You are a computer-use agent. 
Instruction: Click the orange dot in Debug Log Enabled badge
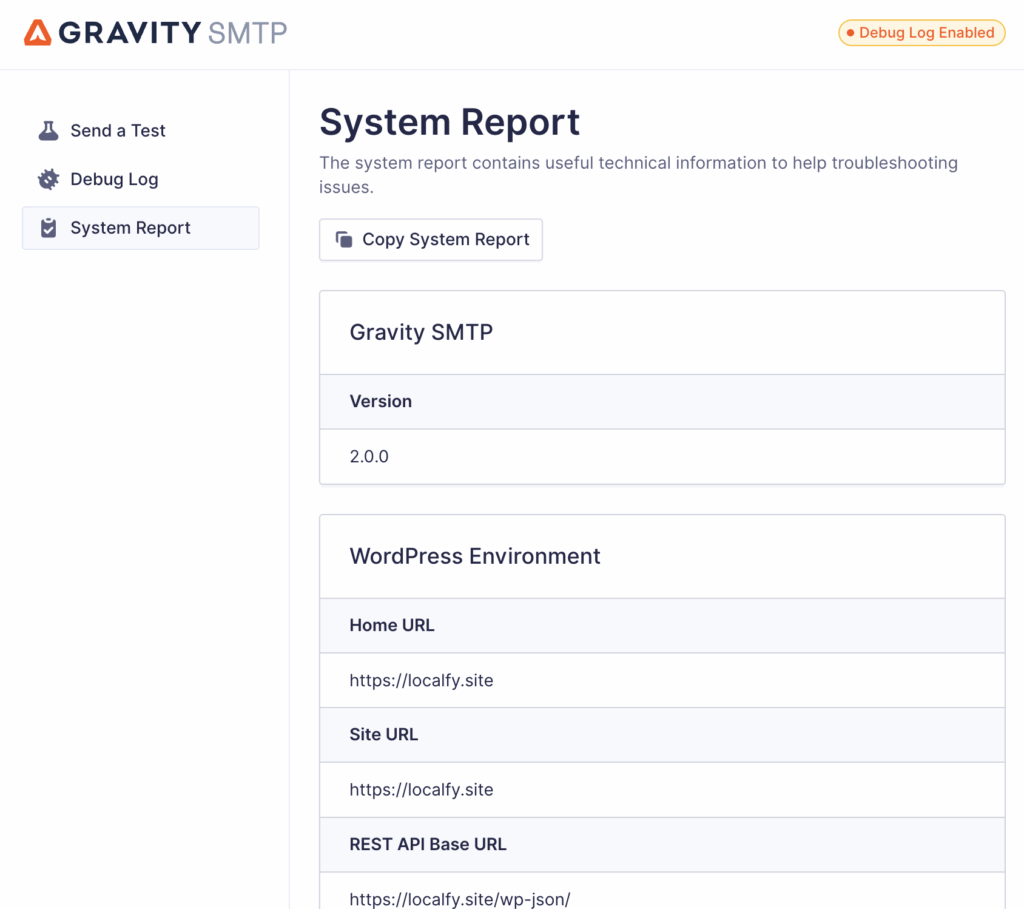click(853, 32)
